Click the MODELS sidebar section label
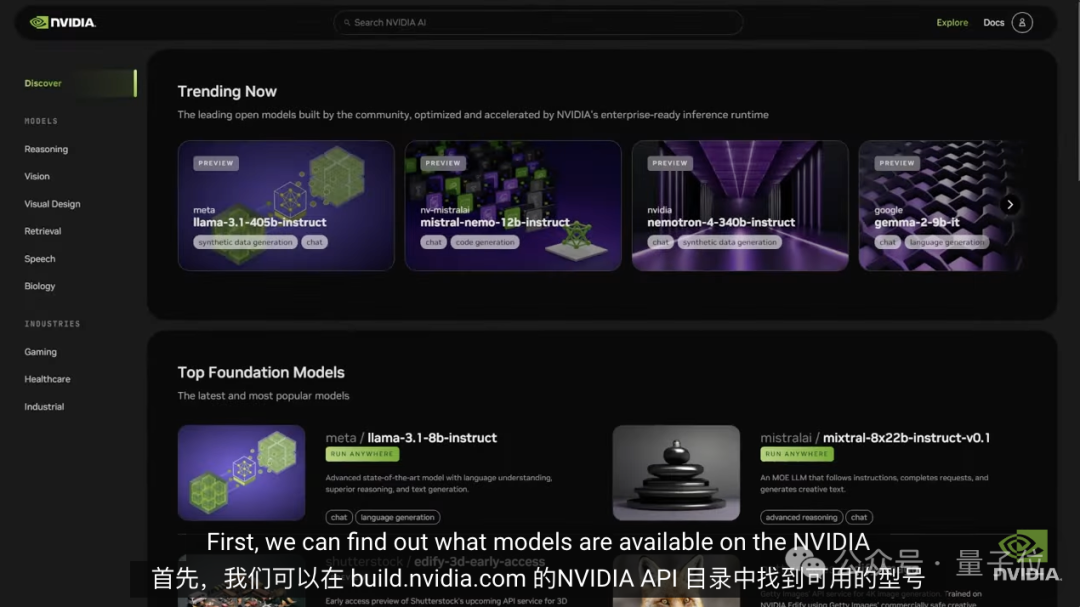The image size is (1080, 607). click(41, 121)
